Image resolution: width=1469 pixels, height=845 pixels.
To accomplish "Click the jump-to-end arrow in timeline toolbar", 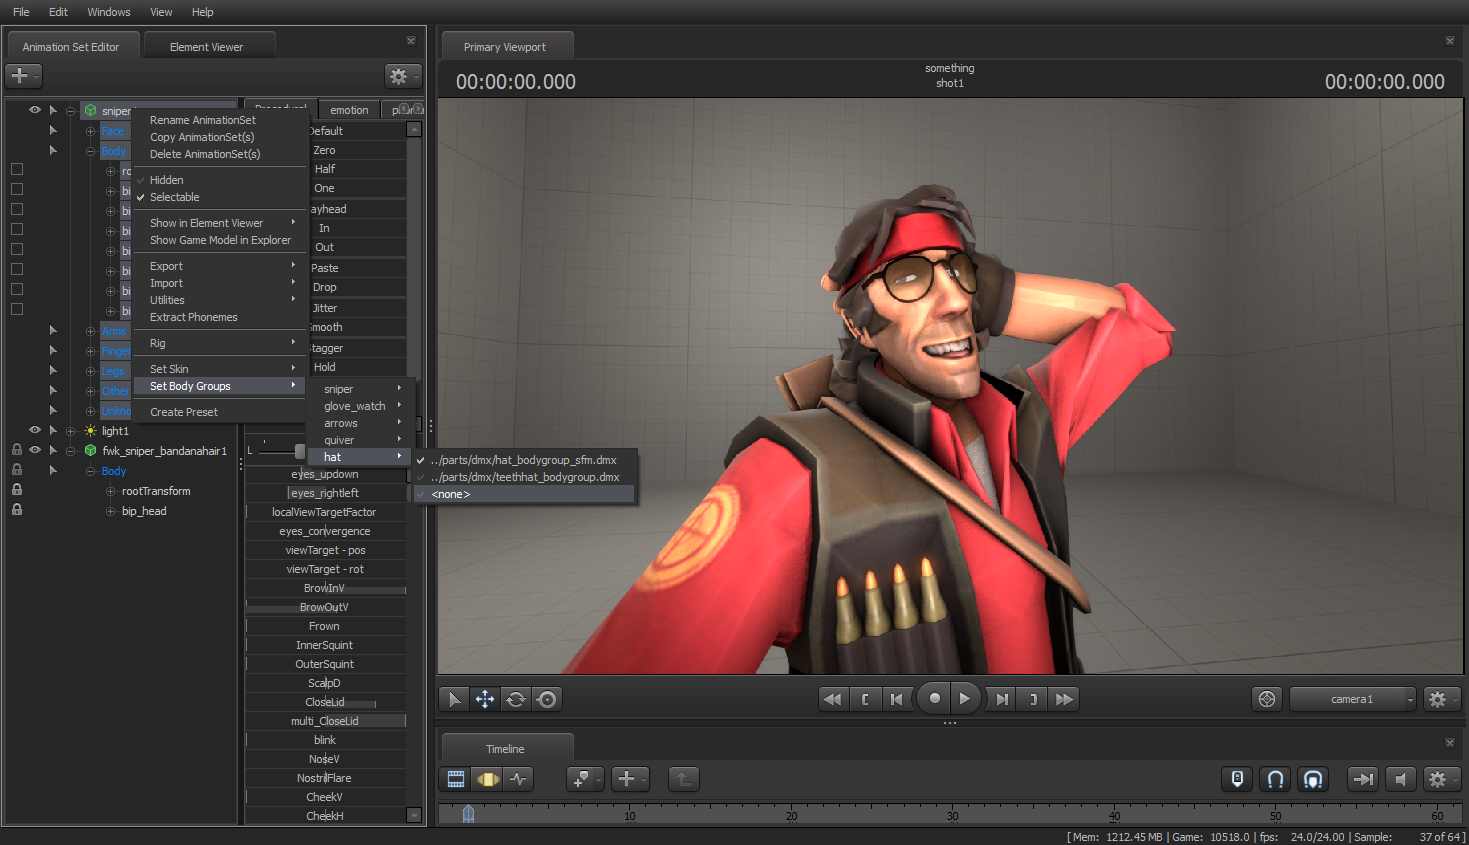I will click(x=1363, y=779).
